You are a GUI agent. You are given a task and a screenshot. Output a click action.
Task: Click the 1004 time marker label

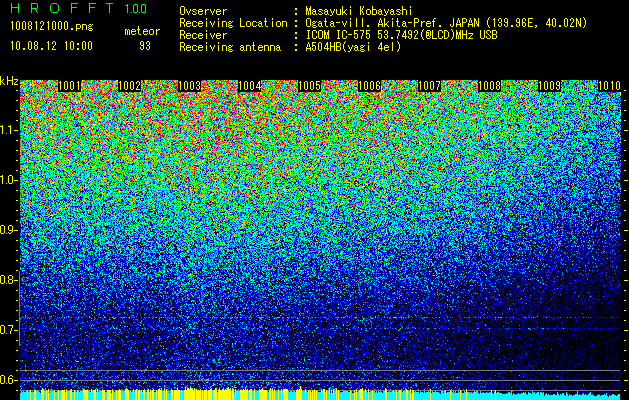point(250,86)
